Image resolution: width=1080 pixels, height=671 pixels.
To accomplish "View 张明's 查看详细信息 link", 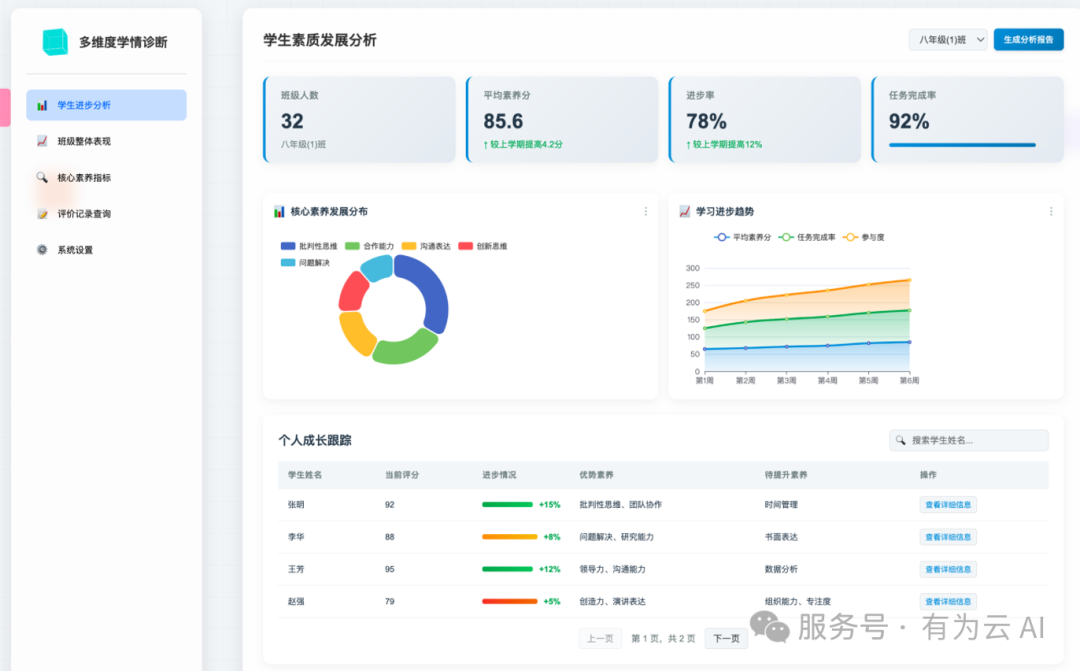I will click(x=947, y=505).
